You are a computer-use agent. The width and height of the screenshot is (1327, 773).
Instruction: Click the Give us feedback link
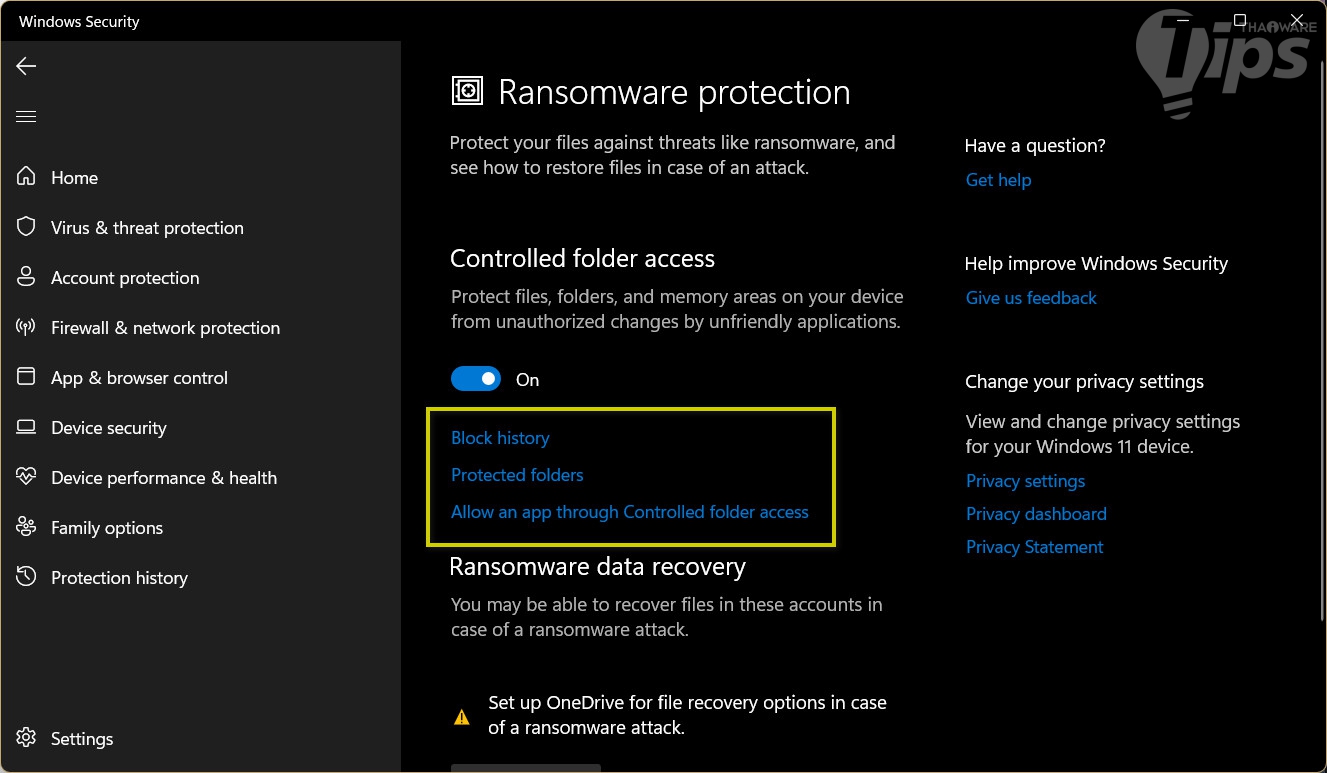tap(1031, 298)
